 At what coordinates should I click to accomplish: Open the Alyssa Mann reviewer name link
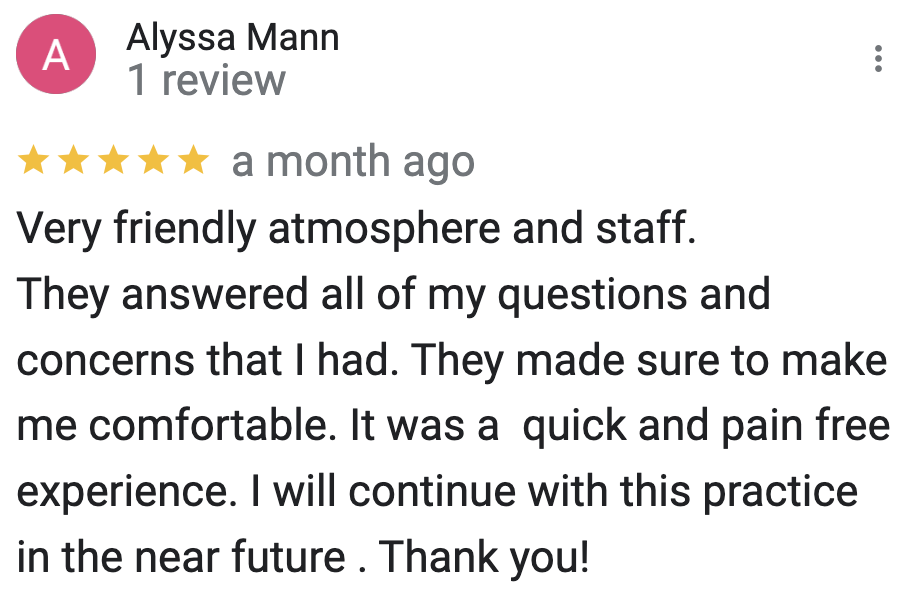pos(233,38)
